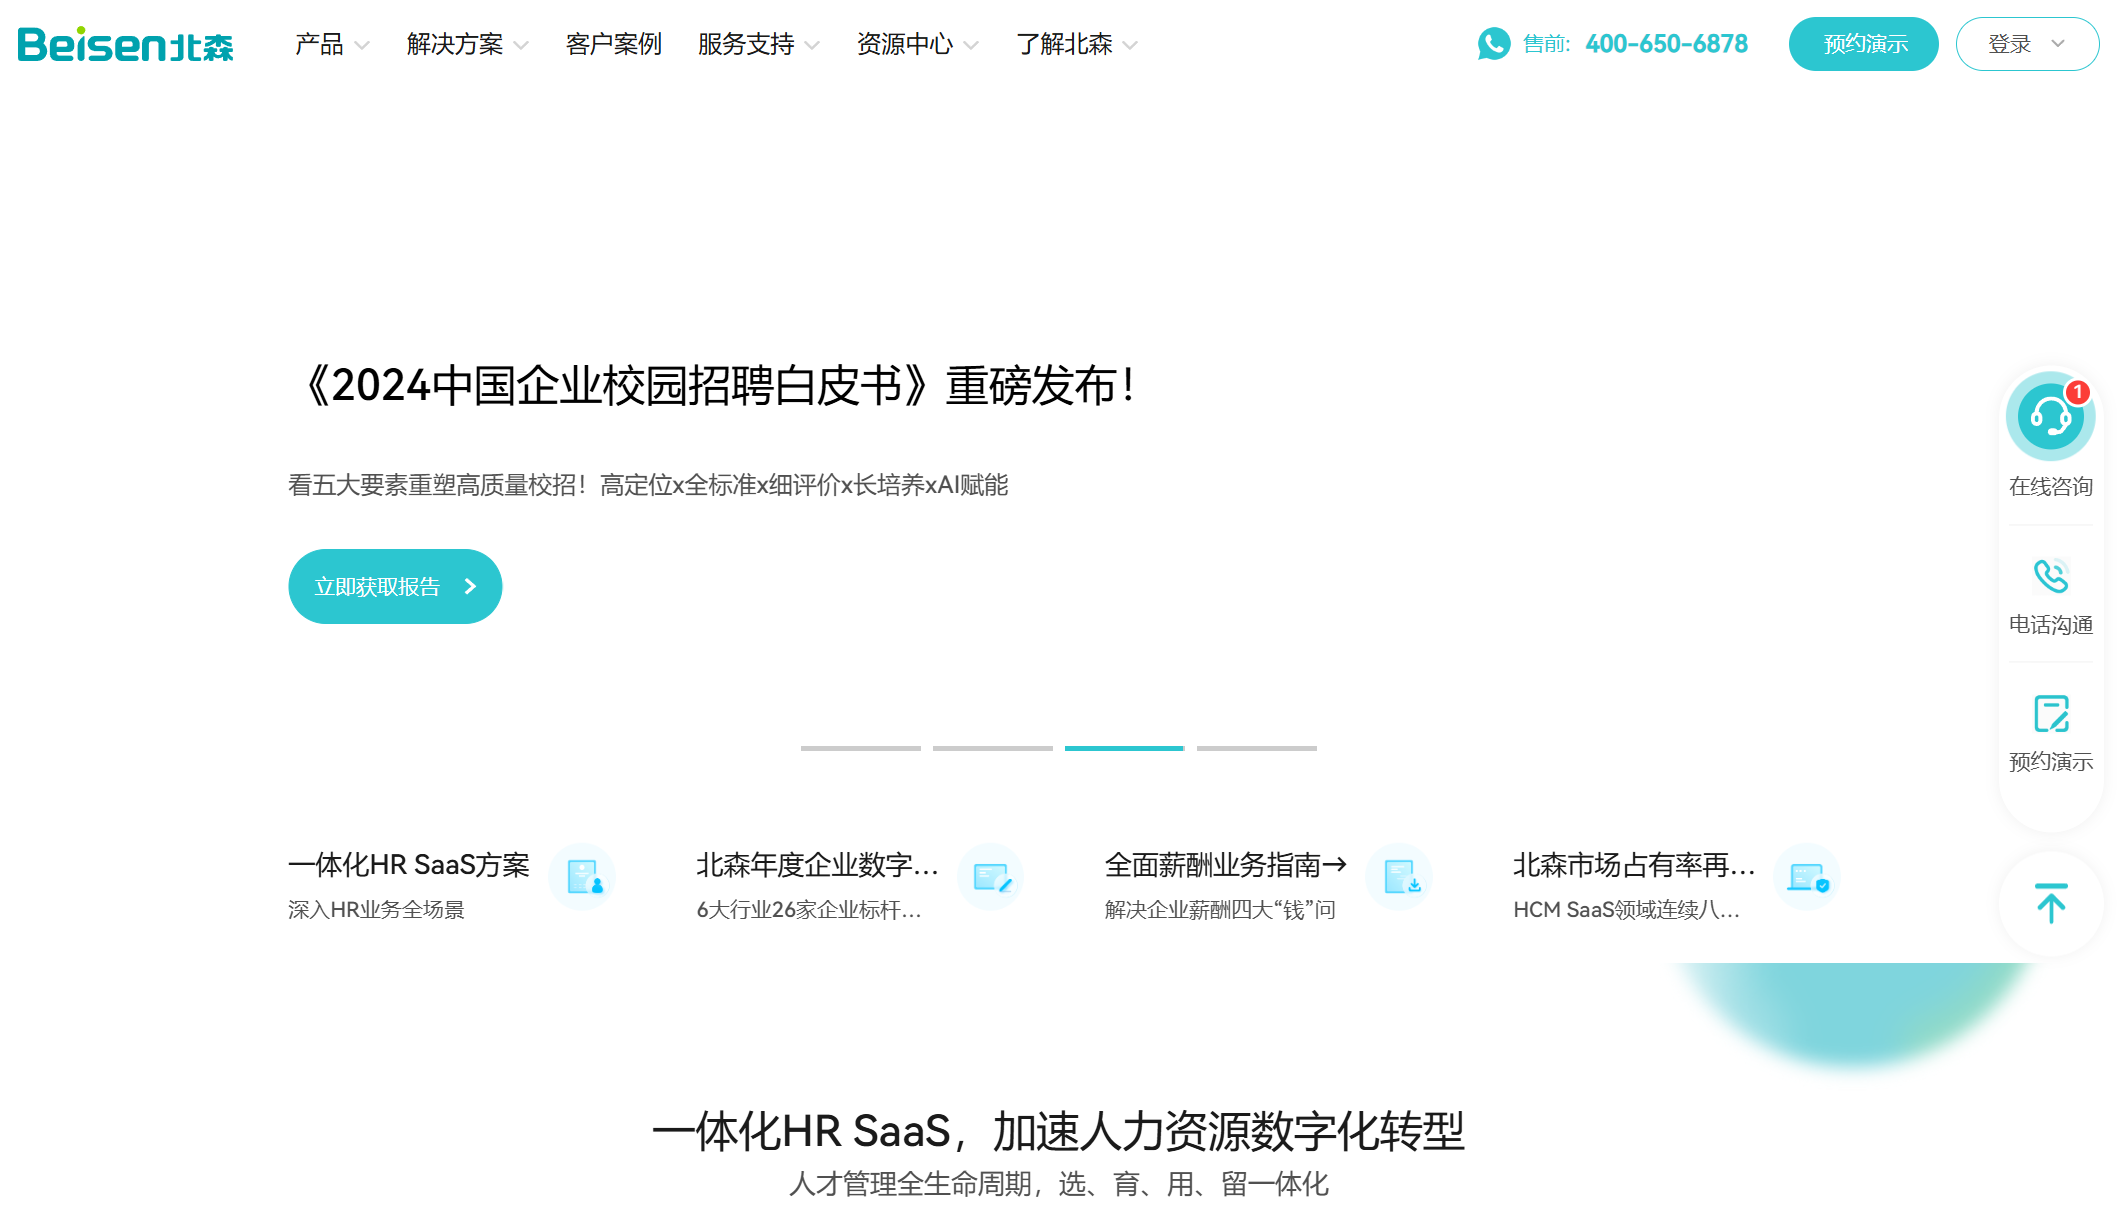Image resolution: width=2120 pixels, height=1205 pixels.
Task: Click arrow icon inside 立即获取报告 button
Action: coord(470,587)
